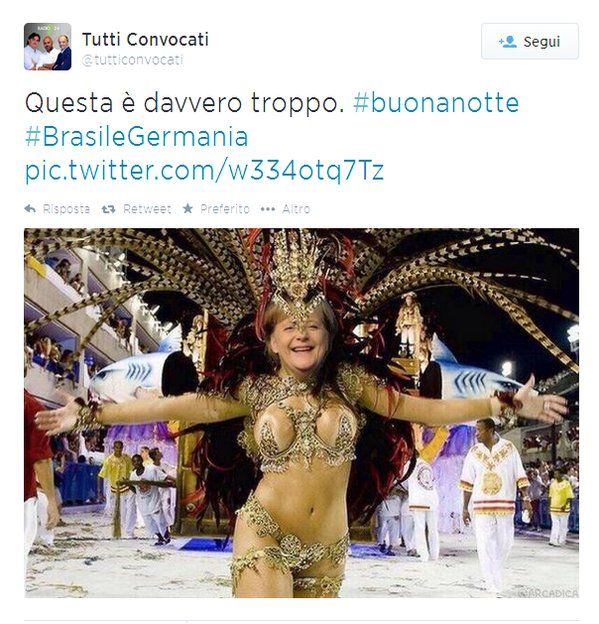Click the tweet text 'Questa è davvero troppo'
The height and width of the screenshot is (624, 599).
point(184,103)
